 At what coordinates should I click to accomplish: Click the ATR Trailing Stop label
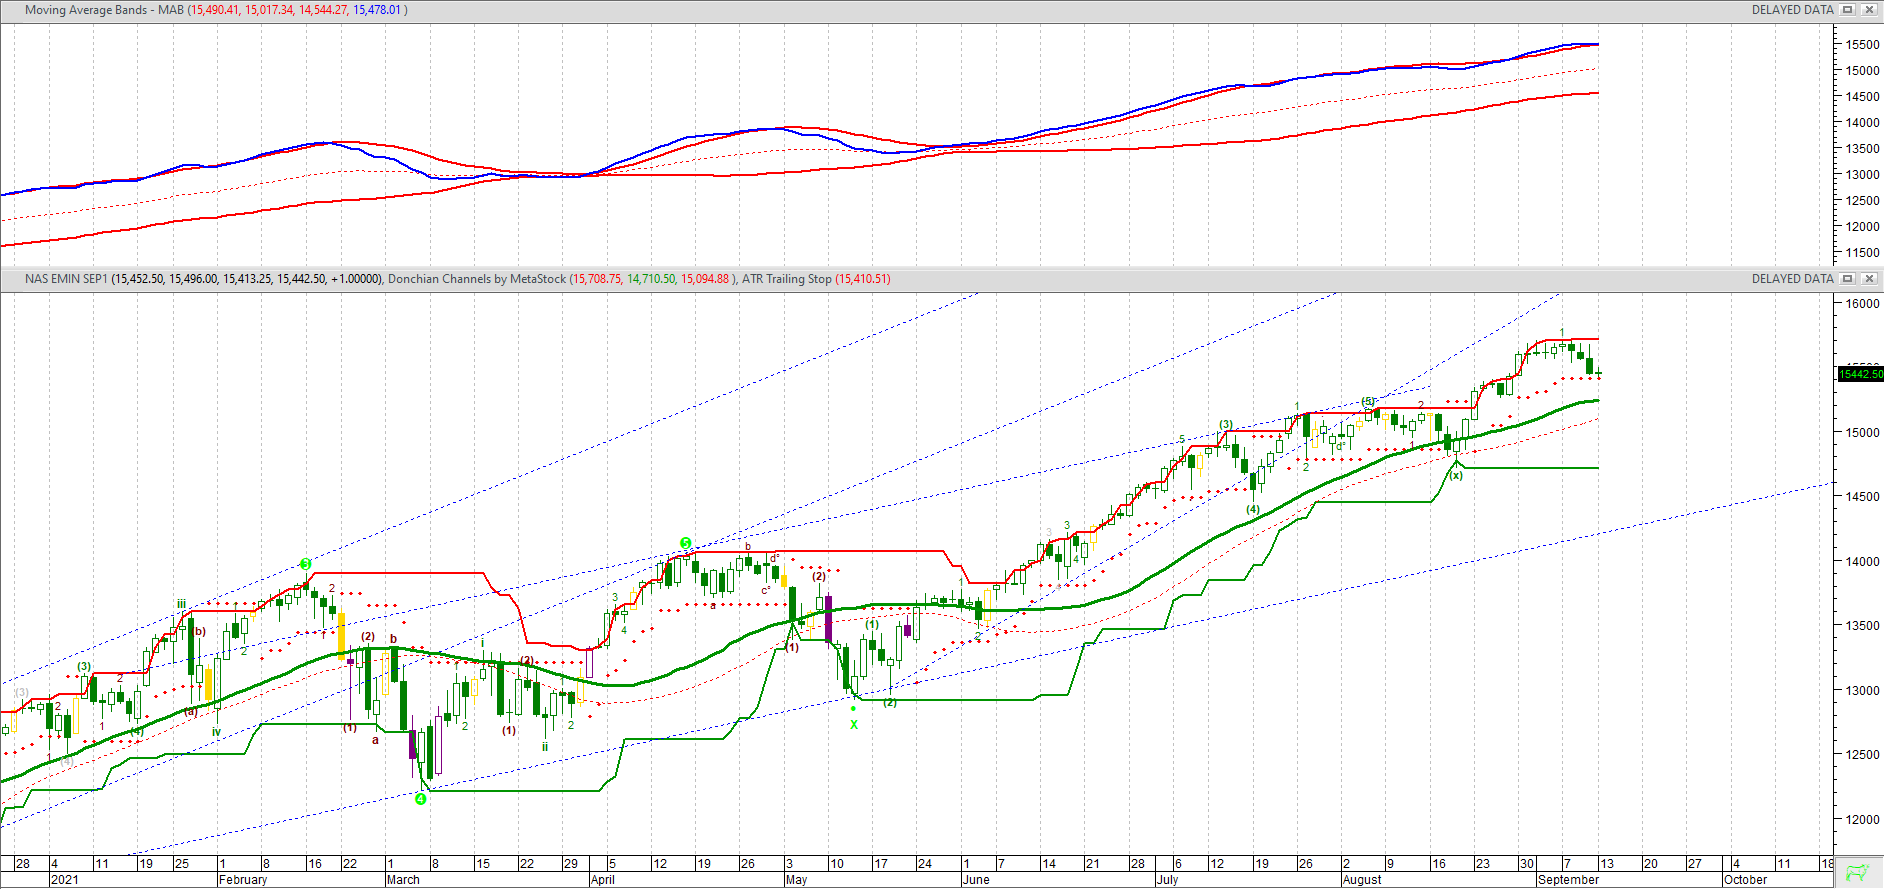[x=786, y=279]
